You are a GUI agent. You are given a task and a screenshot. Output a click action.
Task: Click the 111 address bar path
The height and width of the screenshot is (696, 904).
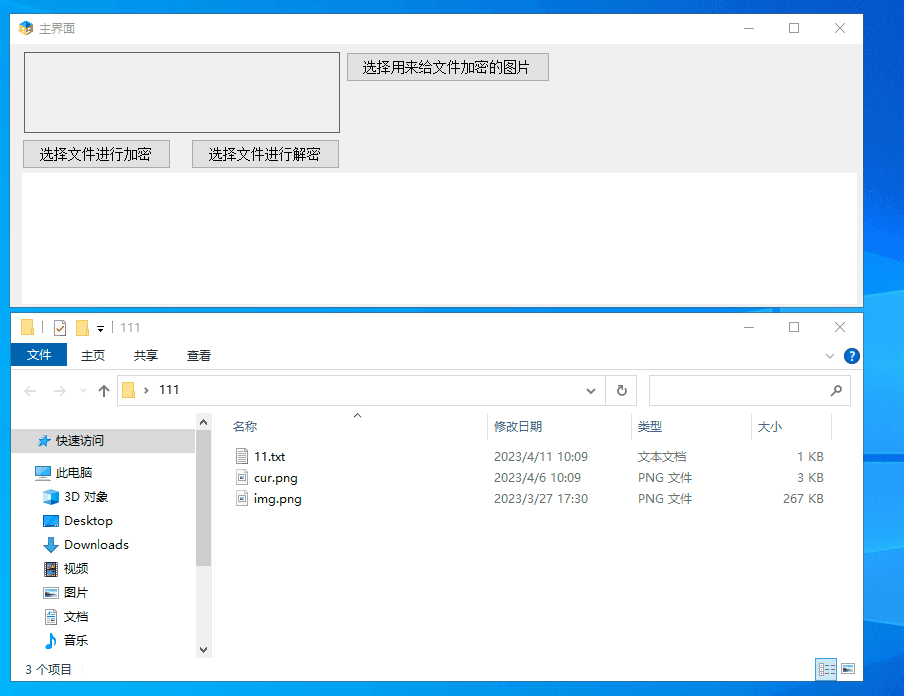pyautogui.click(x=169, y=390)
